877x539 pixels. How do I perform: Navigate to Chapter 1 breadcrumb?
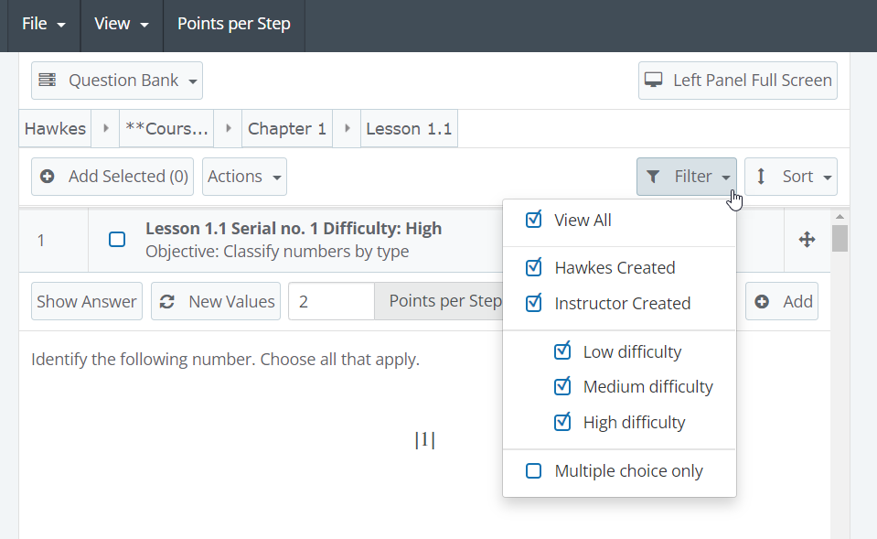point(287,129)
